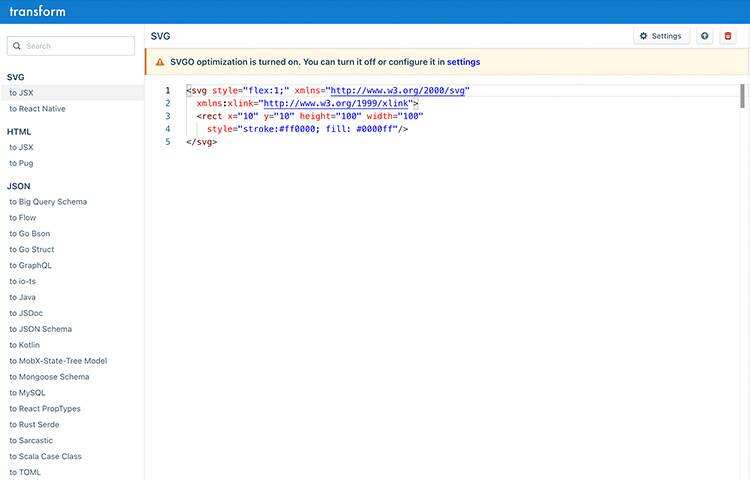750x480 pixels.
Task: Click line number 3 in editor gutter
Action: [x=168, y=116]
